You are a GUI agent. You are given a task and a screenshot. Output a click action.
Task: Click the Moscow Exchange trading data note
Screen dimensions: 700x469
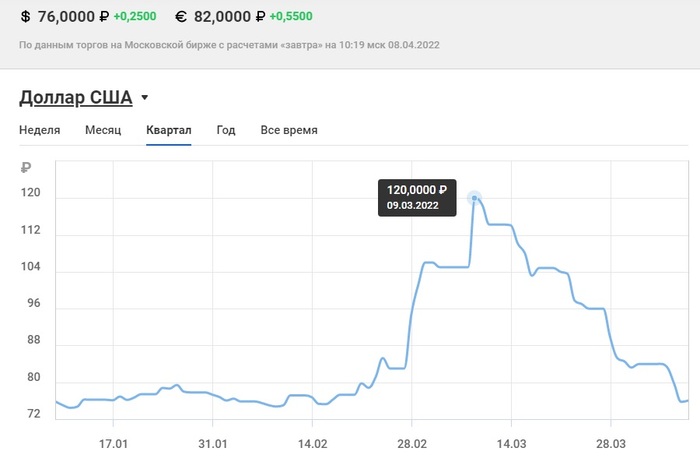pos(230,45)
